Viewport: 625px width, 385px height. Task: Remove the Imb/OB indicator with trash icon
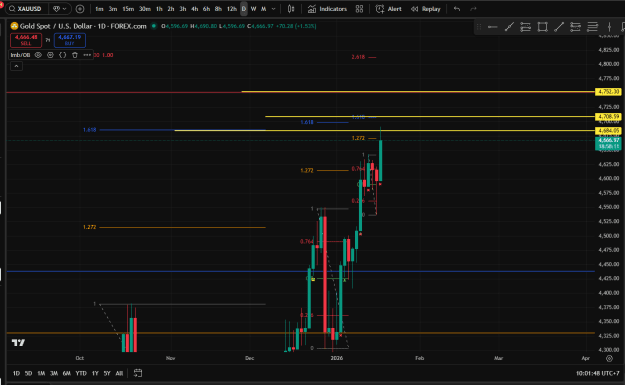point(75,55)
